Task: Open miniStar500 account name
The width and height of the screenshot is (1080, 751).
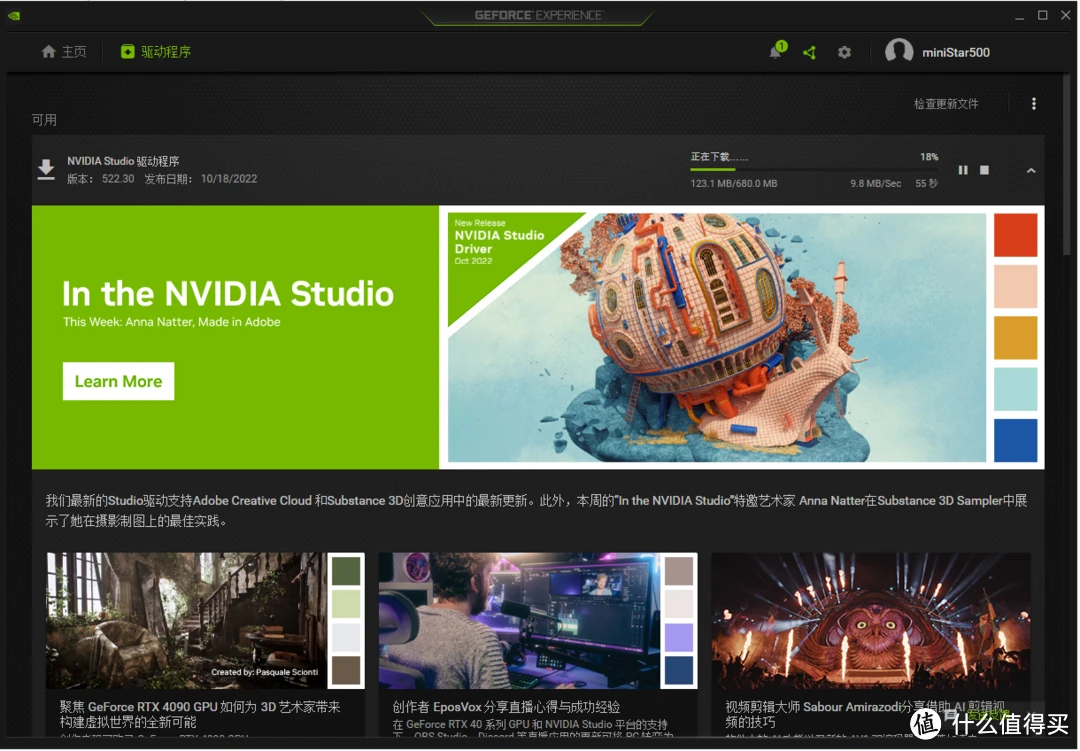Action: [x=956, y=52]
